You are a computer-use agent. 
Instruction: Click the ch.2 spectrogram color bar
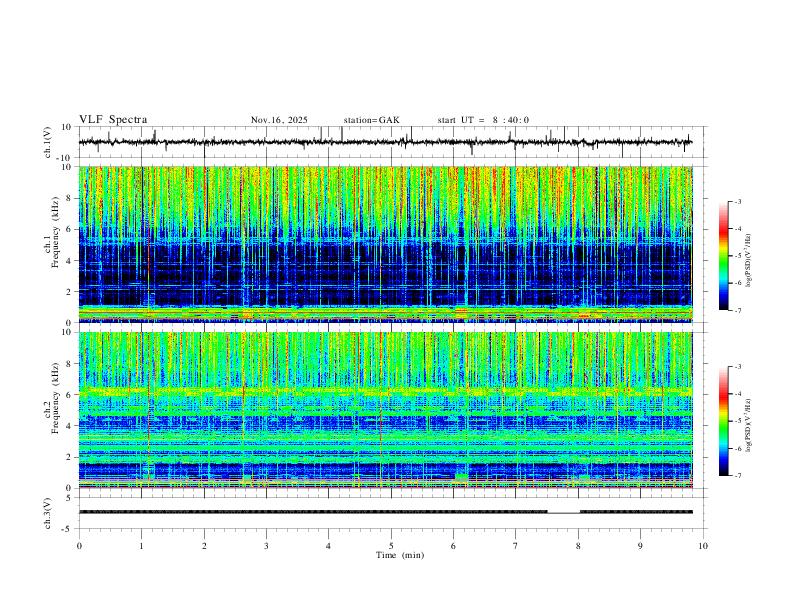click(723, 421)
